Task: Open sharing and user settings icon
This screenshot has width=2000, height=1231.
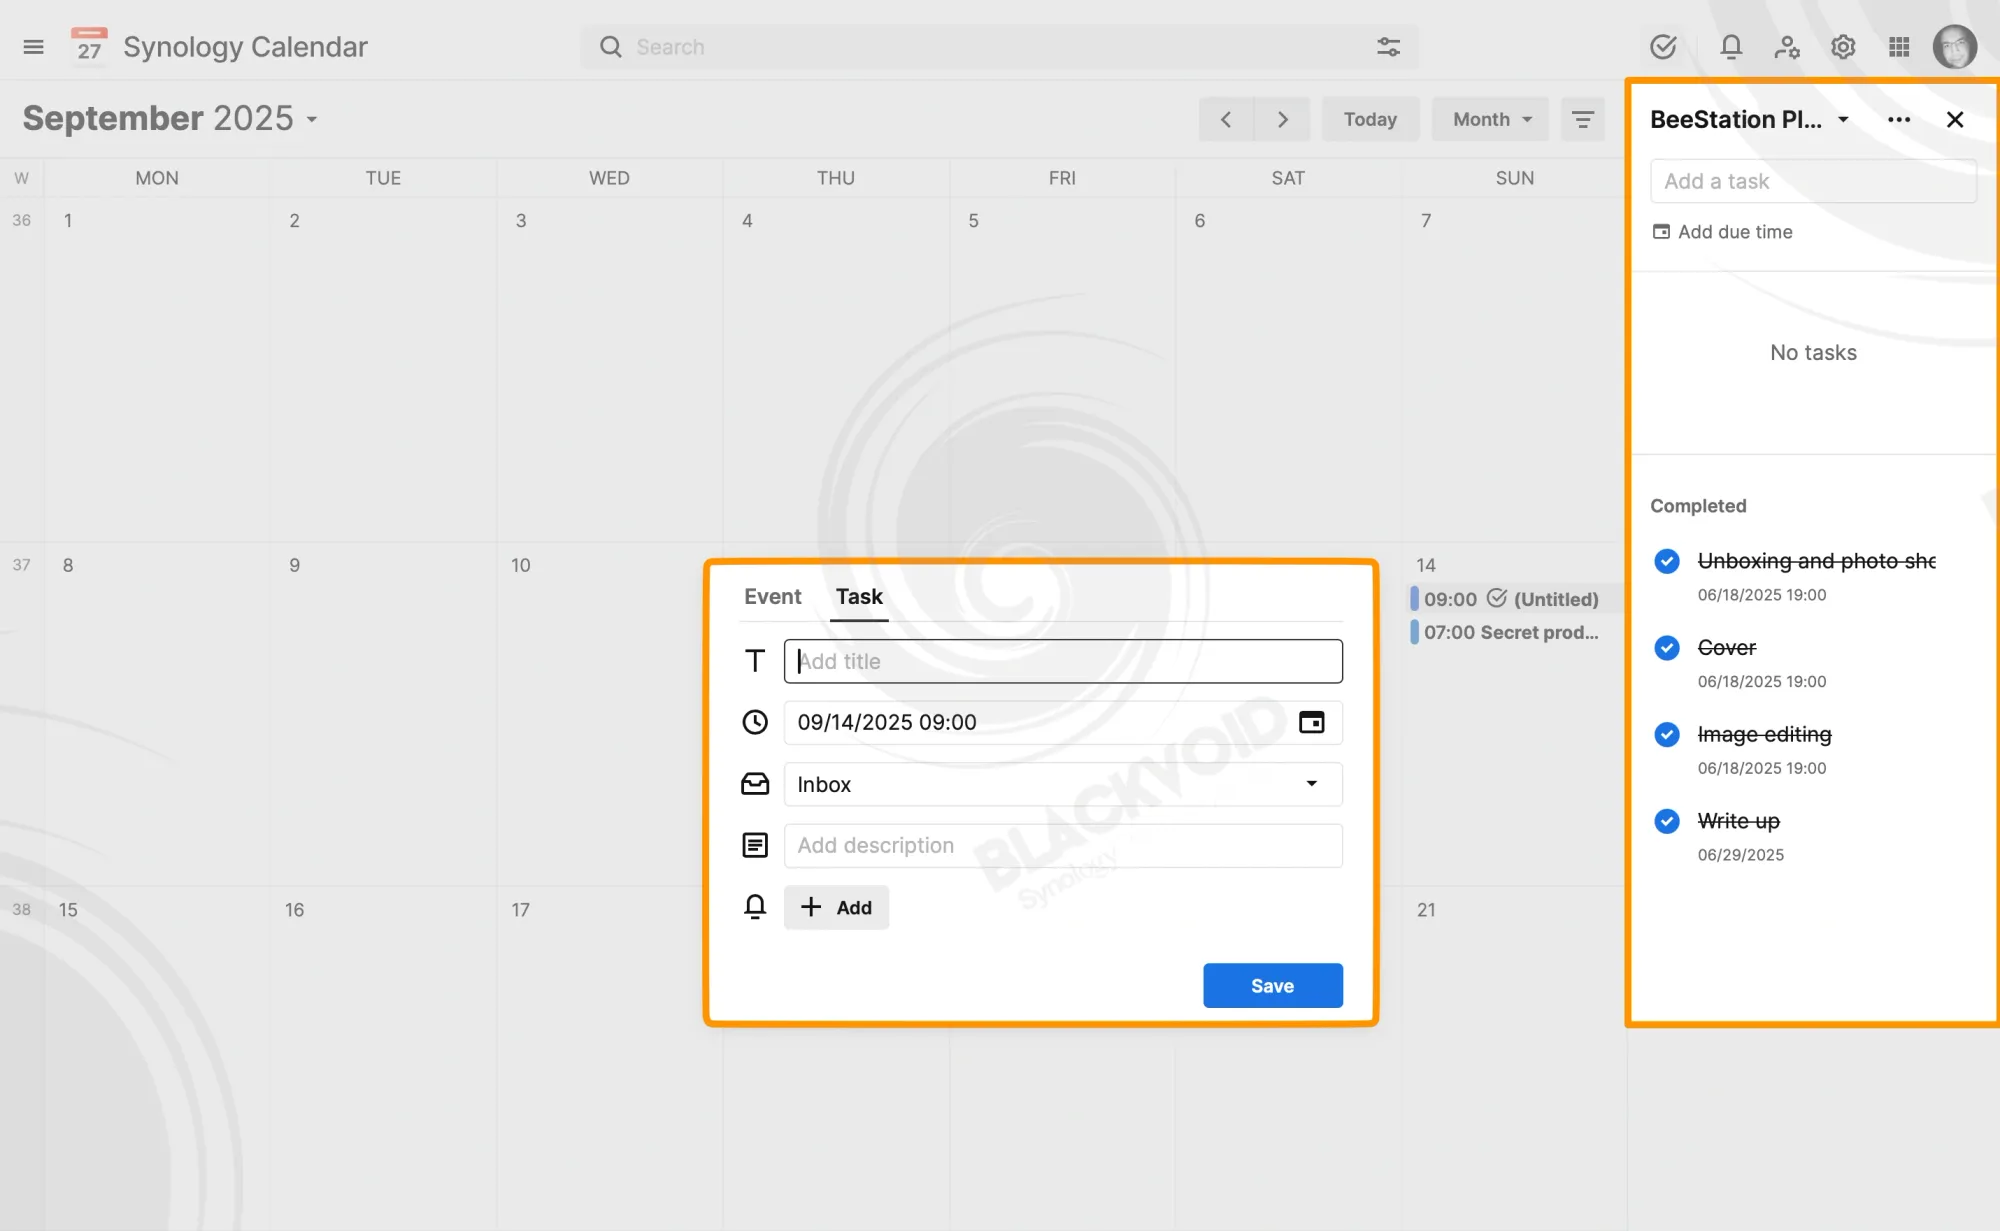Action: pos(1787,47)
